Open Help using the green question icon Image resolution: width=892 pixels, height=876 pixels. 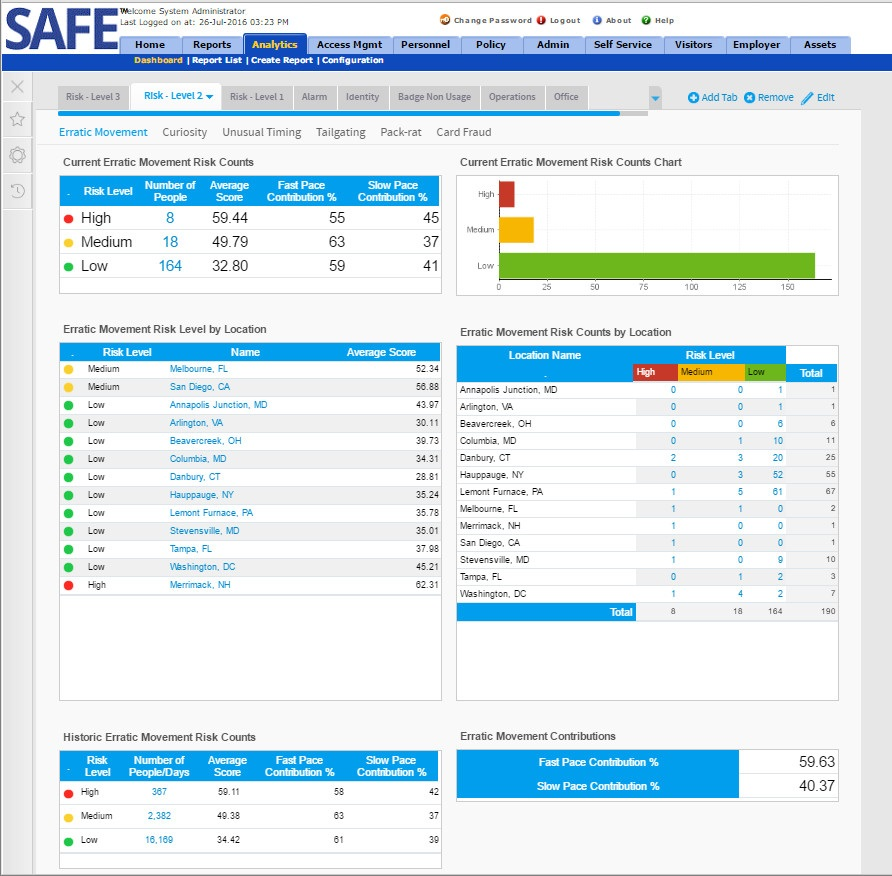point(645,19)
